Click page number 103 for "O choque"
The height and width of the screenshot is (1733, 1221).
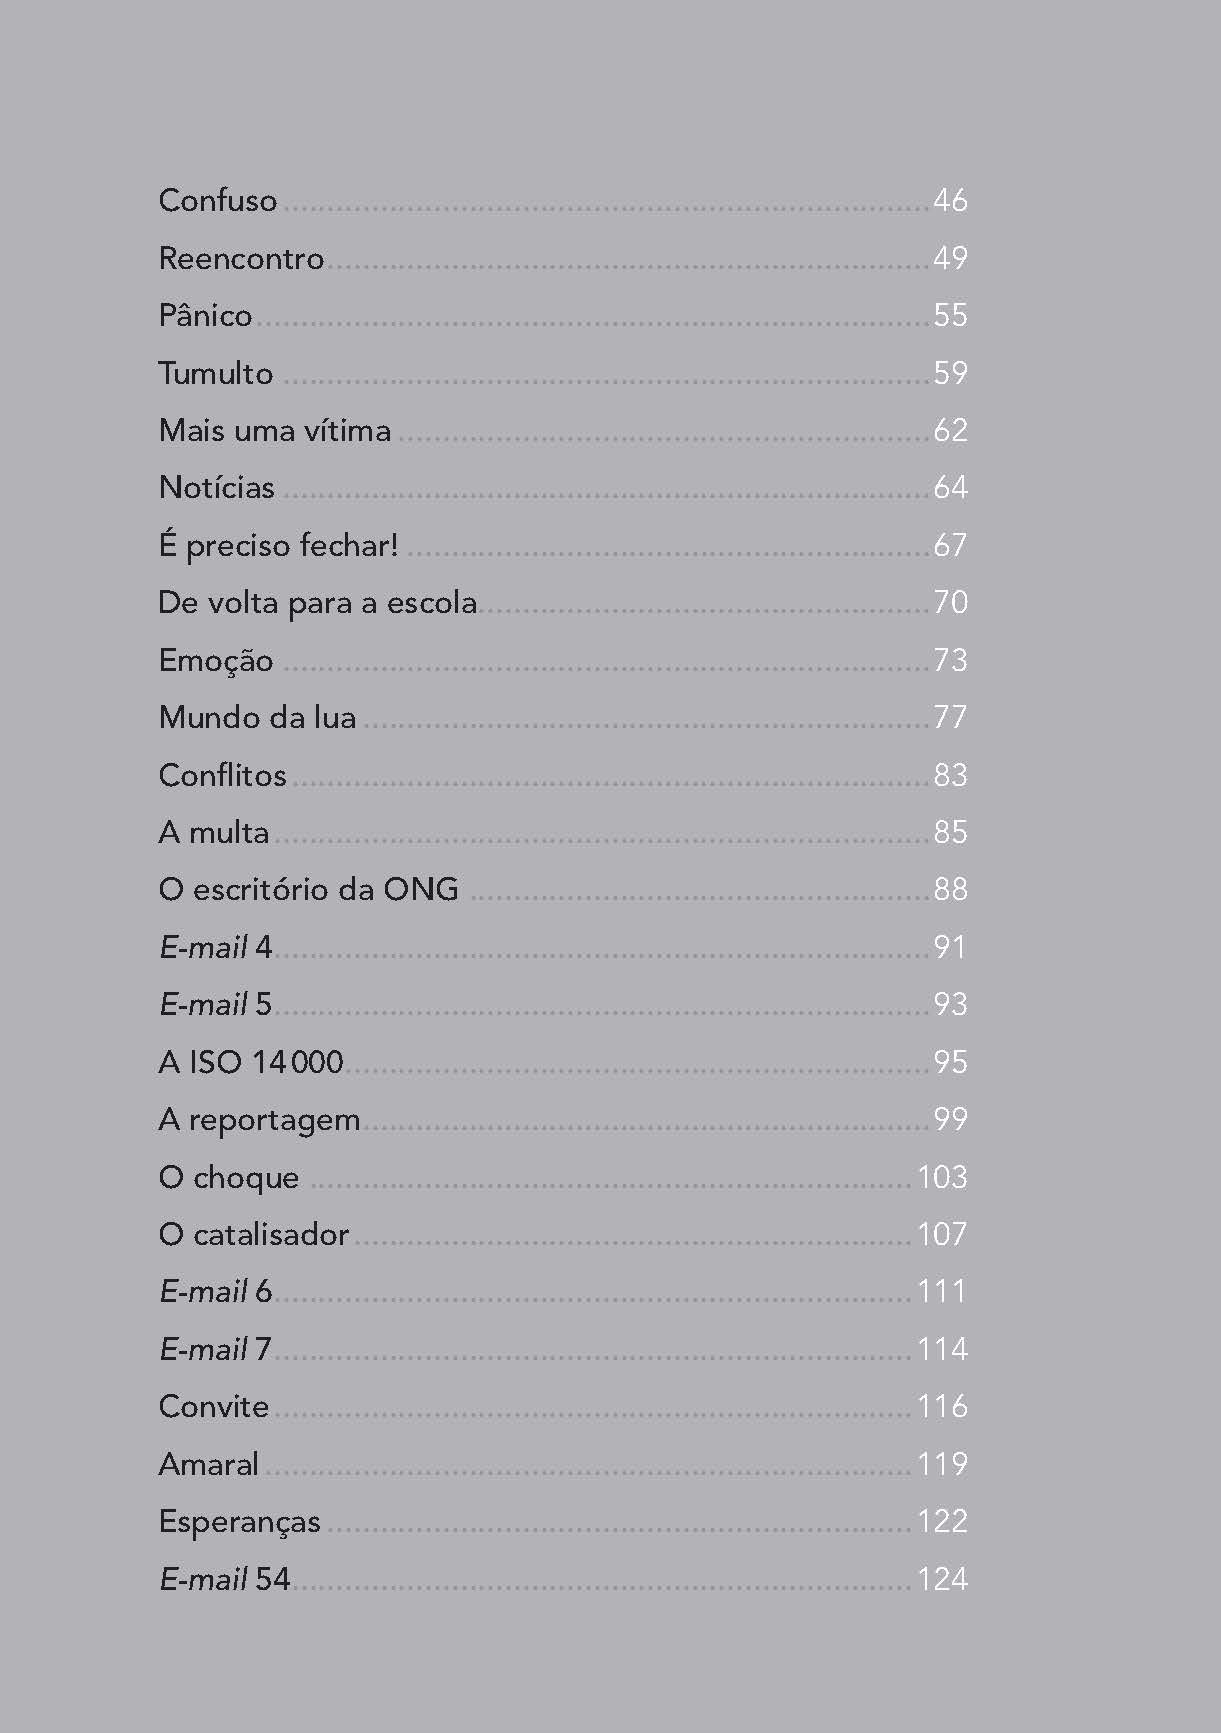click(942, 1177)
